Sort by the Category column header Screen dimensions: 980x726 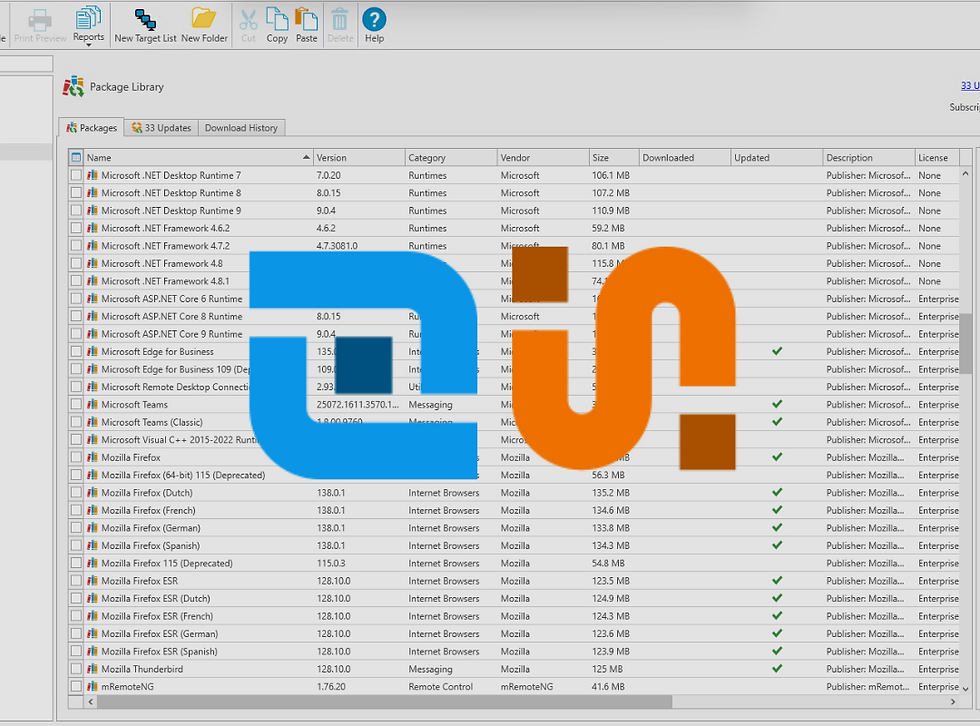click(x=451, y=157)
